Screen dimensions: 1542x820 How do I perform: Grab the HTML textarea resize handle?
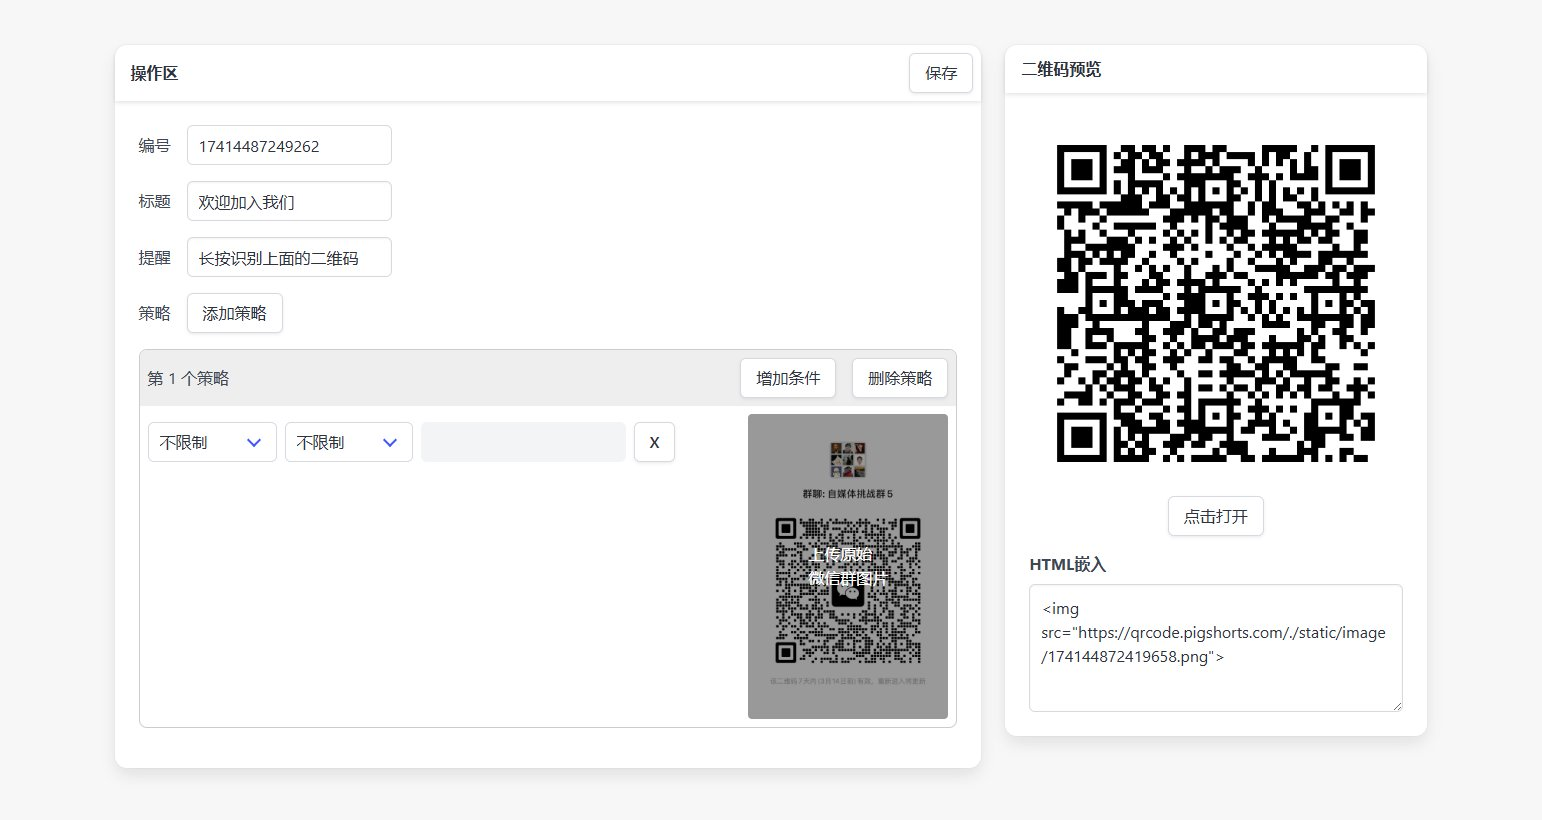(x=1396, y=705)
